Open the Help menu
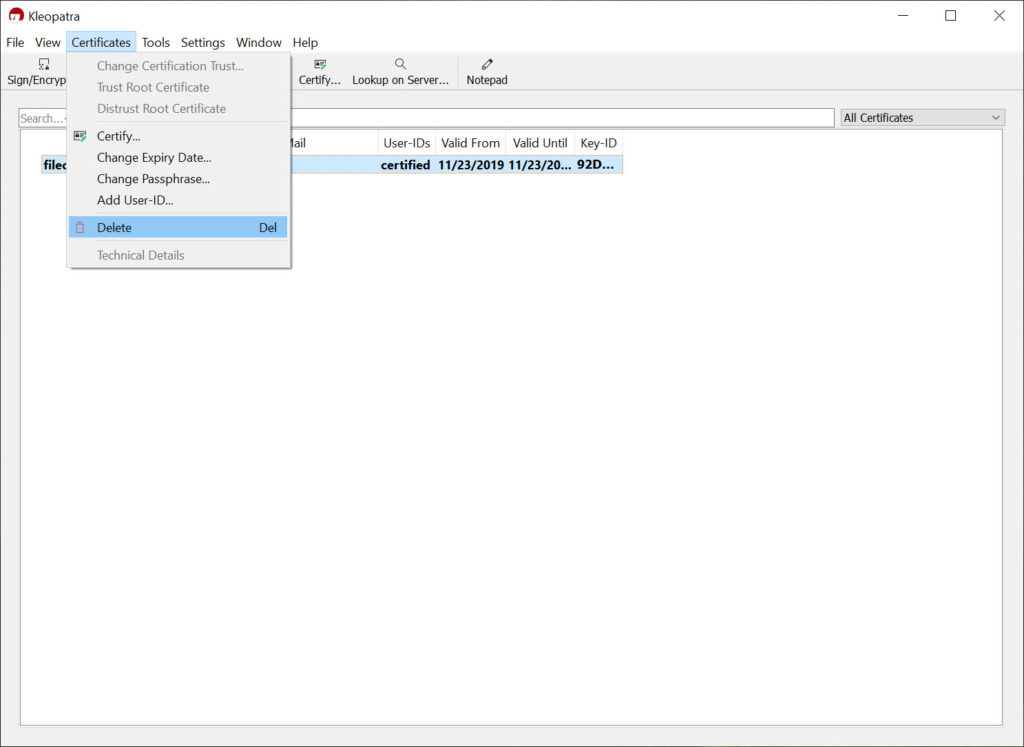 [305, 42]
